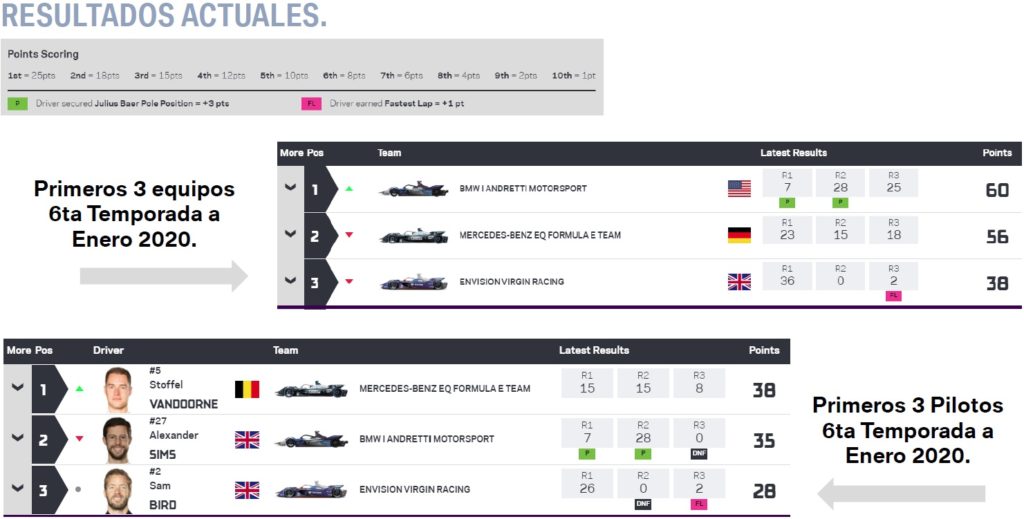Click Stoffel Vandoorne's portrait photo
Screen dimensions: 1024x519
118,390
